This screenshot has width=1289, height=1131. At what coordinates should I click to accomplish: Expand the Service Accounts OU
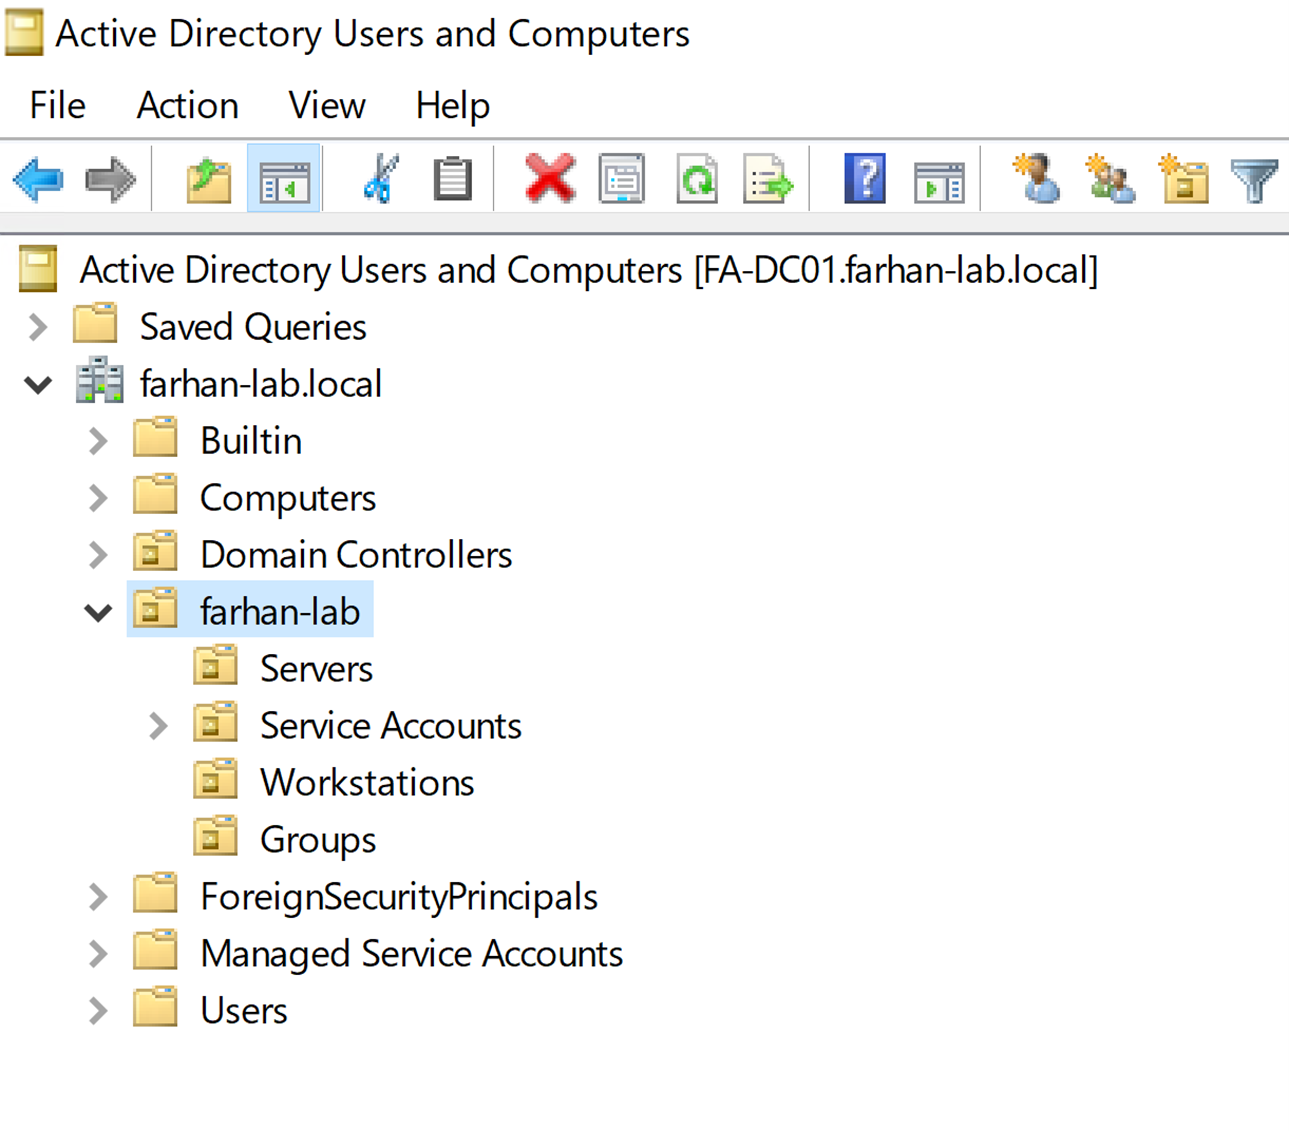coord(158,726)
